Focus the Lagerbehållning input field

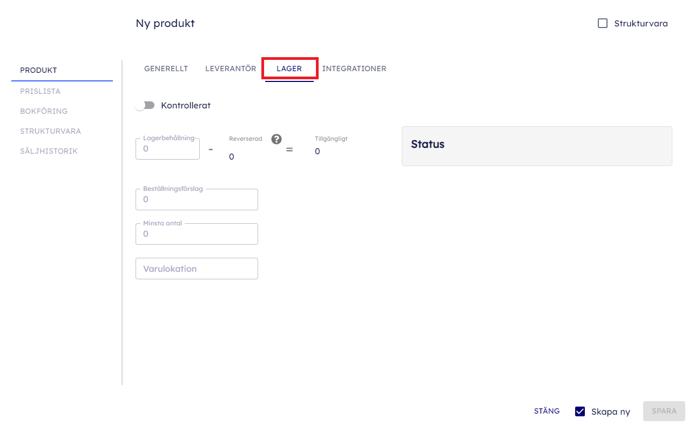pyautogui.click(x=167, y=149)
